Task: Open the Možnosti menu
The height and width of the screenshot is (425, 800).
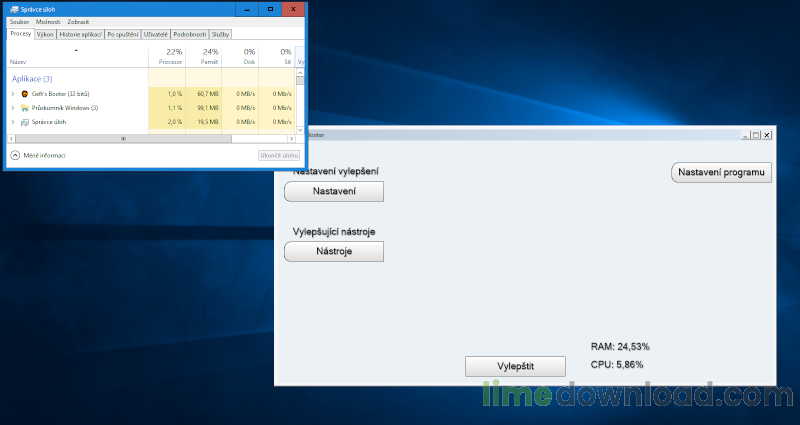Action: pyautogui.click(x=47, y=21)
